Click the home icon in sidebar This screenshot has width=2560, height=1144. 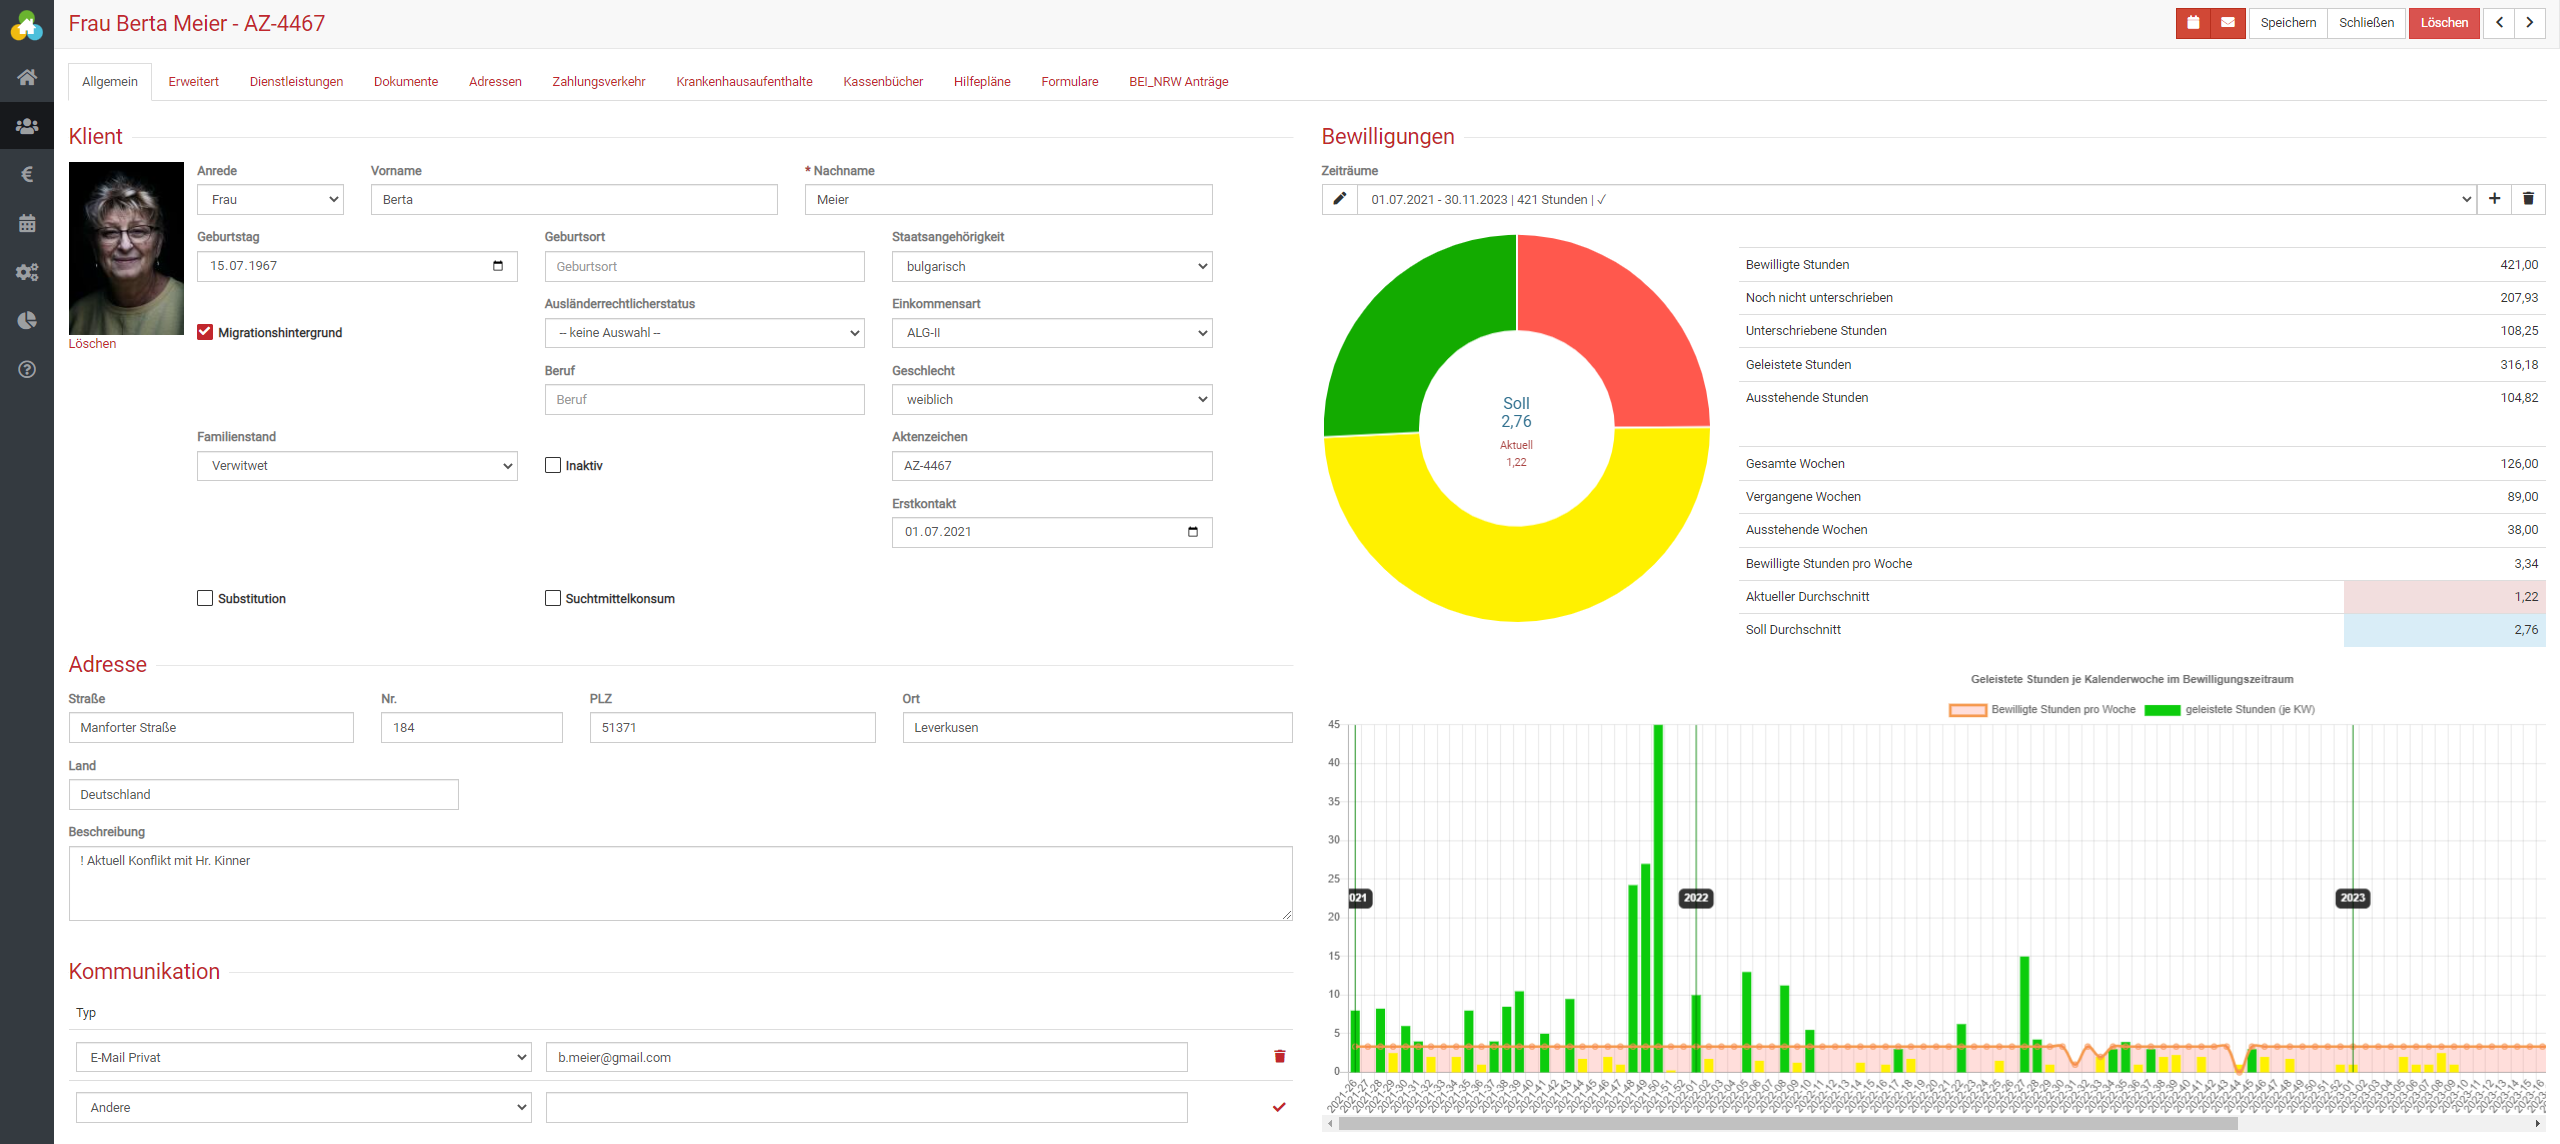(27, 77)
